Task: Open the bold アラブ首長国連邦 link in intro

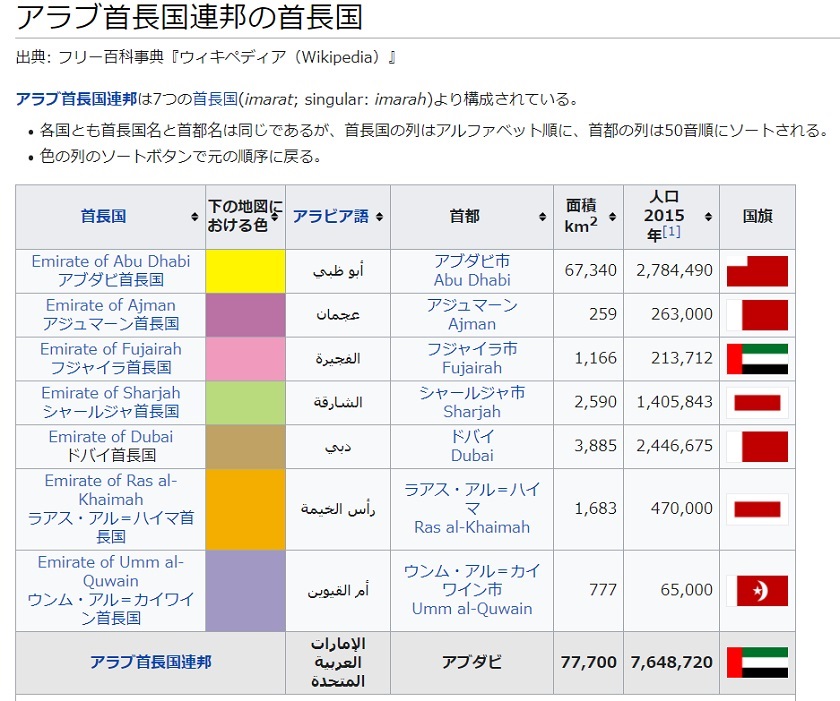Action: (x=76, y=99)
